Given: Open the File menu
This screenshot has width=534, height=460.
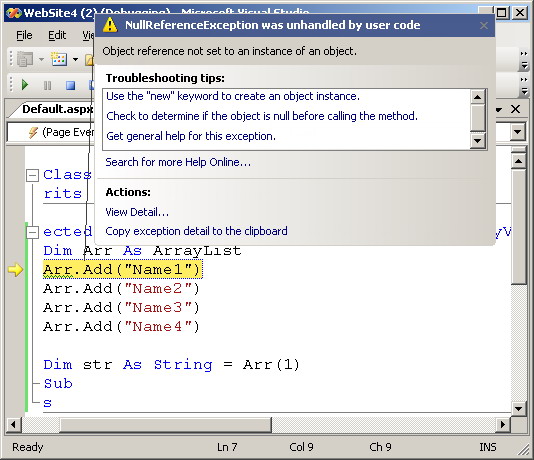Looking at the screenshot, I should (24, 35).
